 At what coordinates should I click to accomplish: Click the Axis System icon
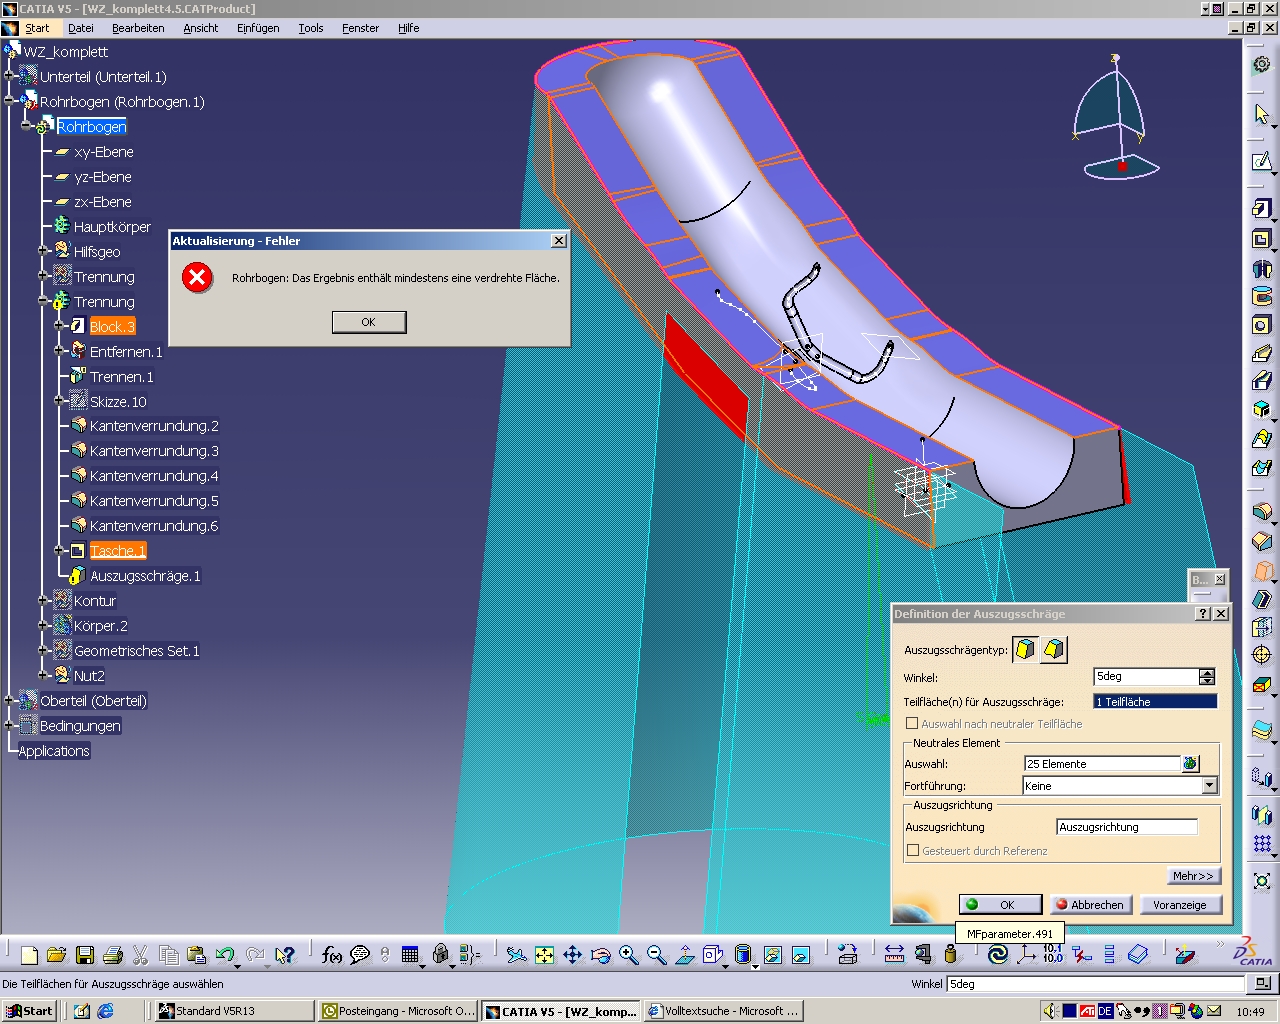click(1025, 955)
